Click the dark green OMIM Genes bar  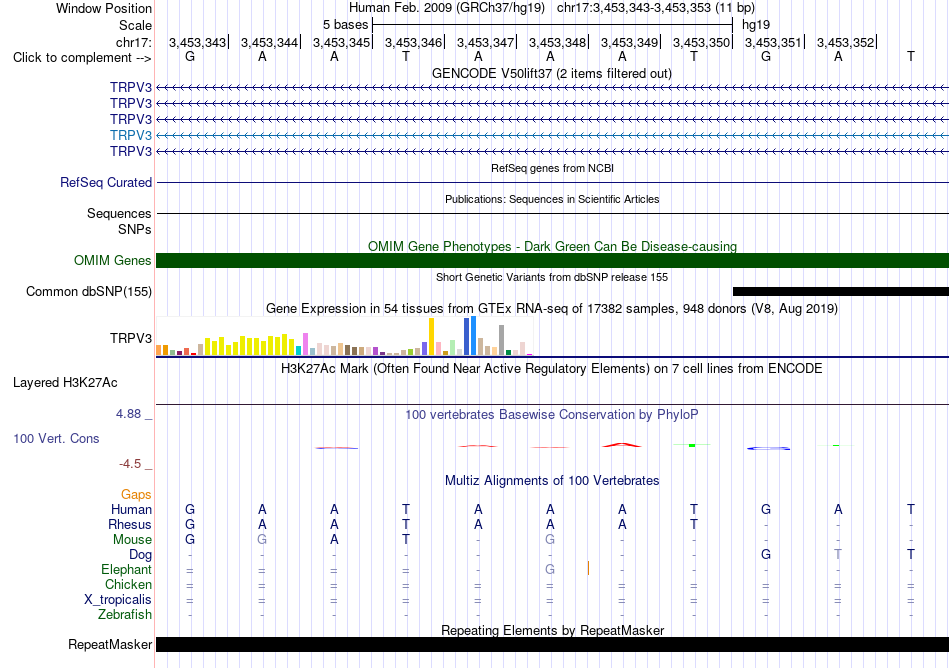(x=552, y=260)
